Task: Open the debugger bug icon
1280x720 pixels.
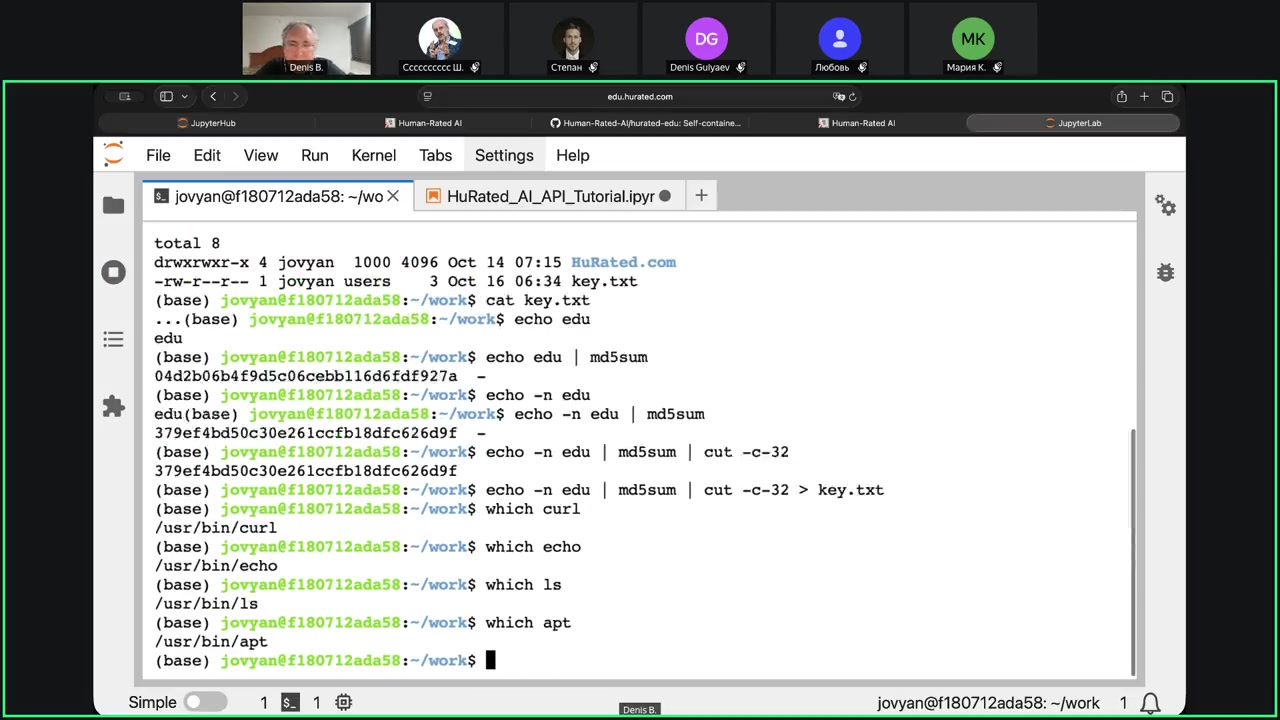Action: tap(1165, 272)
